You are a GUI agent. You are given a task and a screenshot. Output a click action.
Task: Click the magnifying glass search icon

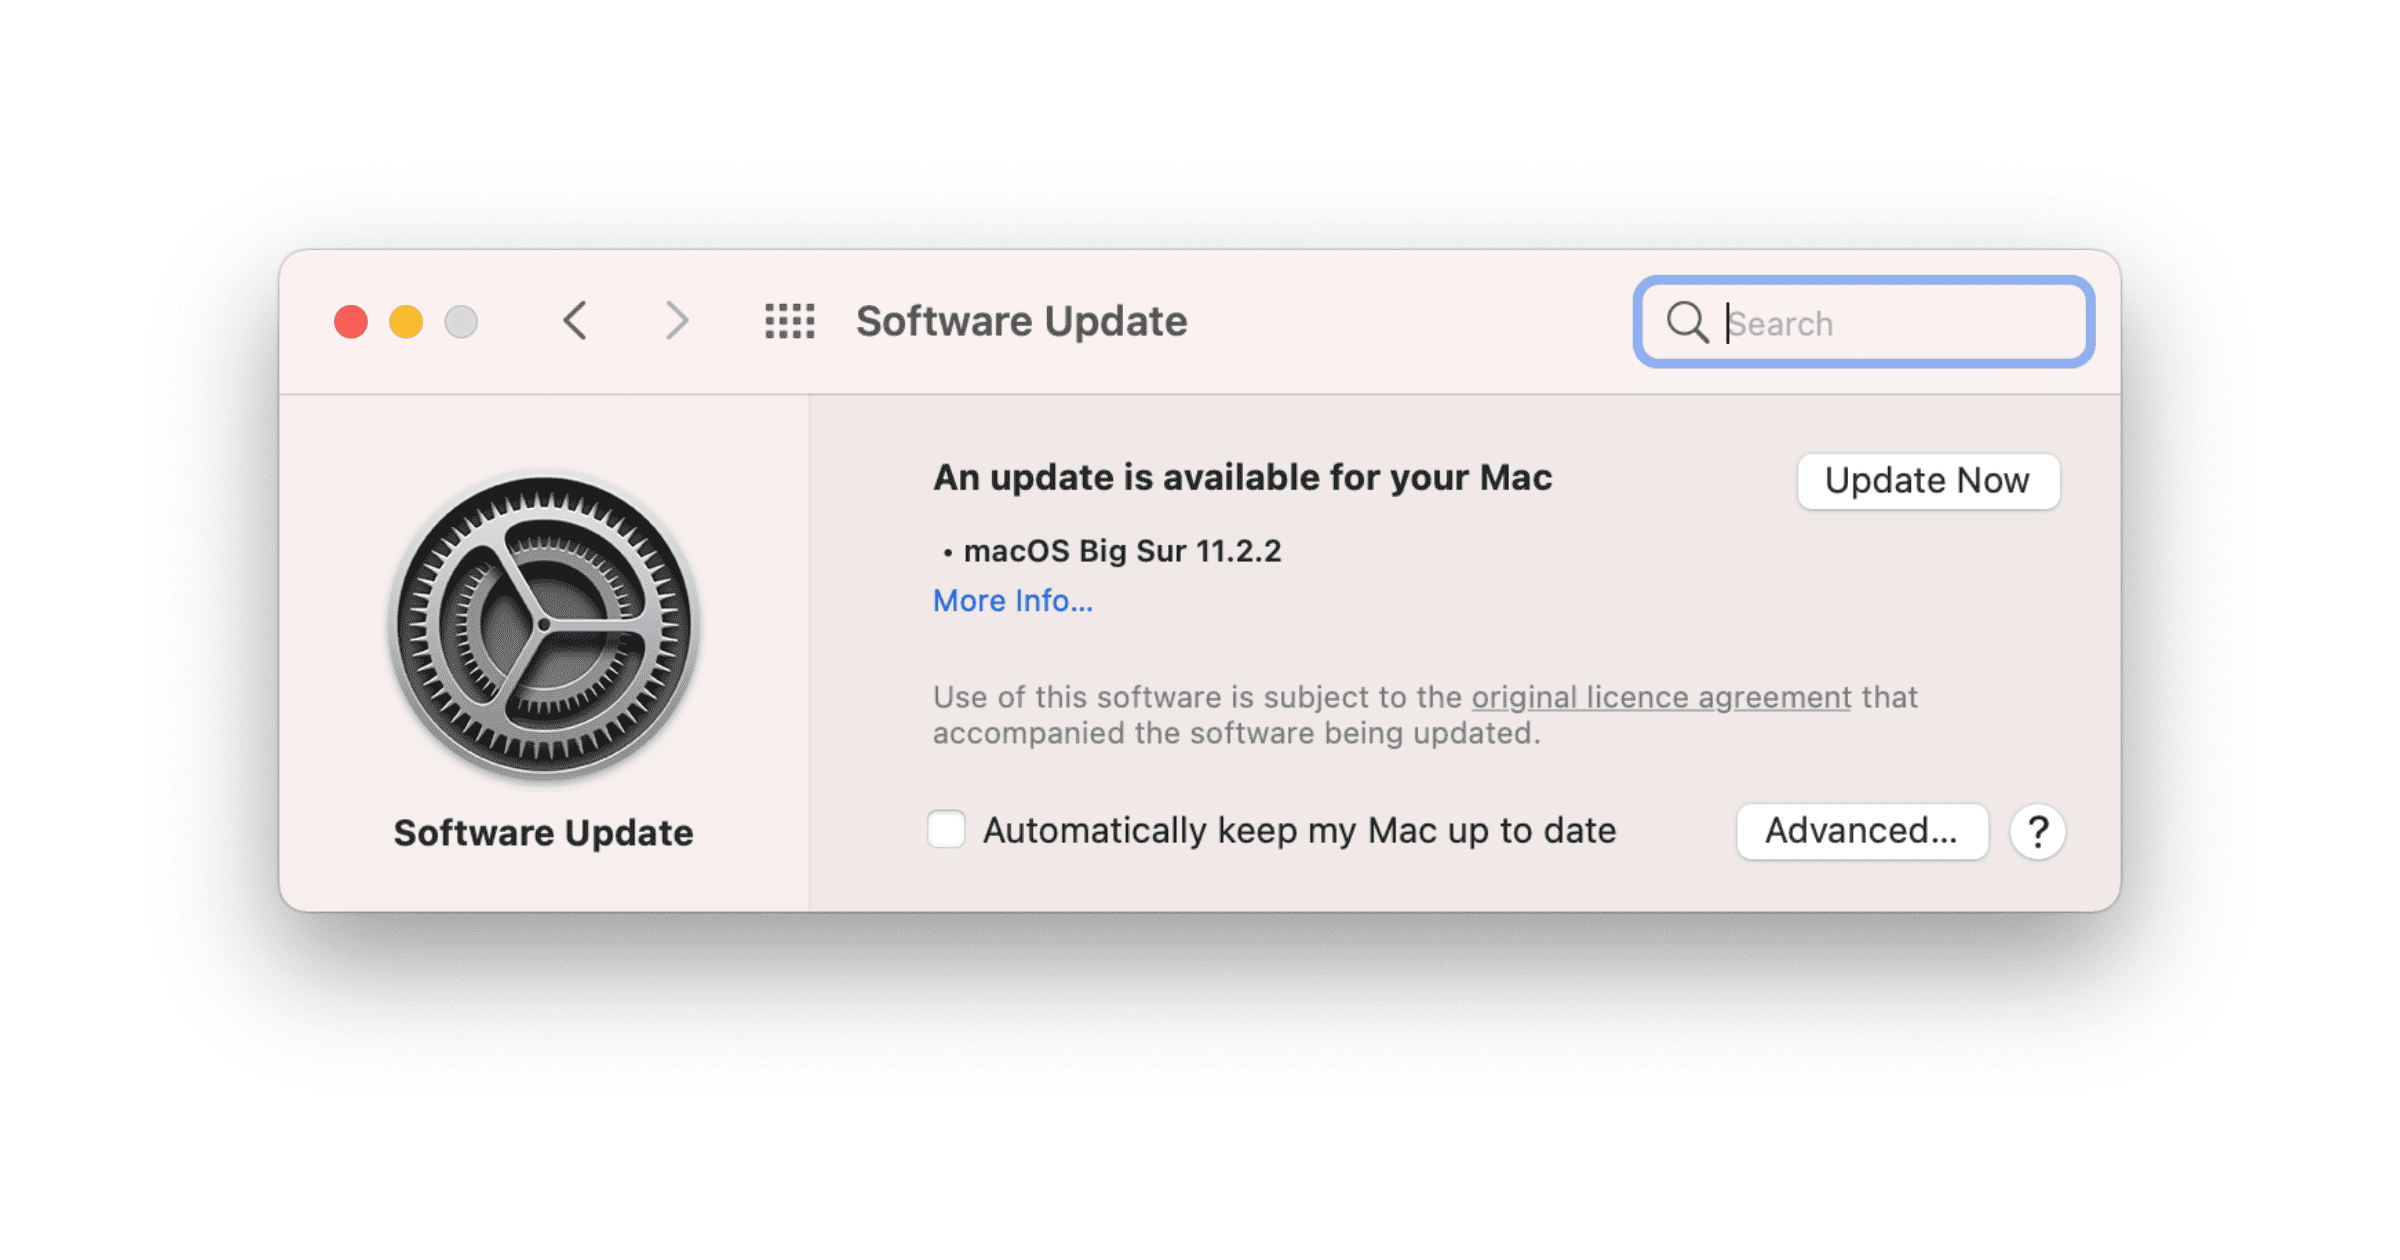1686,322
